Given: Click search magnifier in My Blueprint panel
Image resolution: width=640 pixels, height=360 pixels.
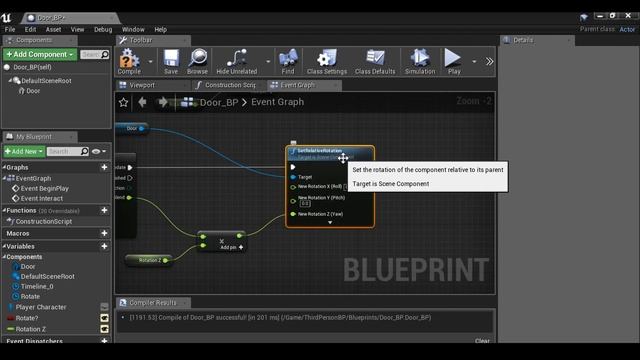Looking at the screenshot, I should [84, 151].
